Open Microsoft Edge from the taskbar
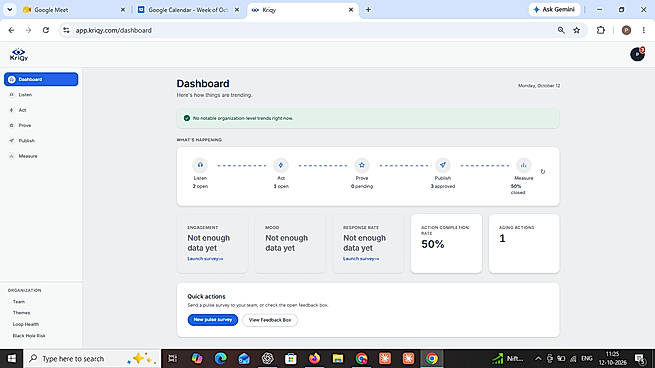The width and height of the screenshot is (655, 368). tap(221, 358)
